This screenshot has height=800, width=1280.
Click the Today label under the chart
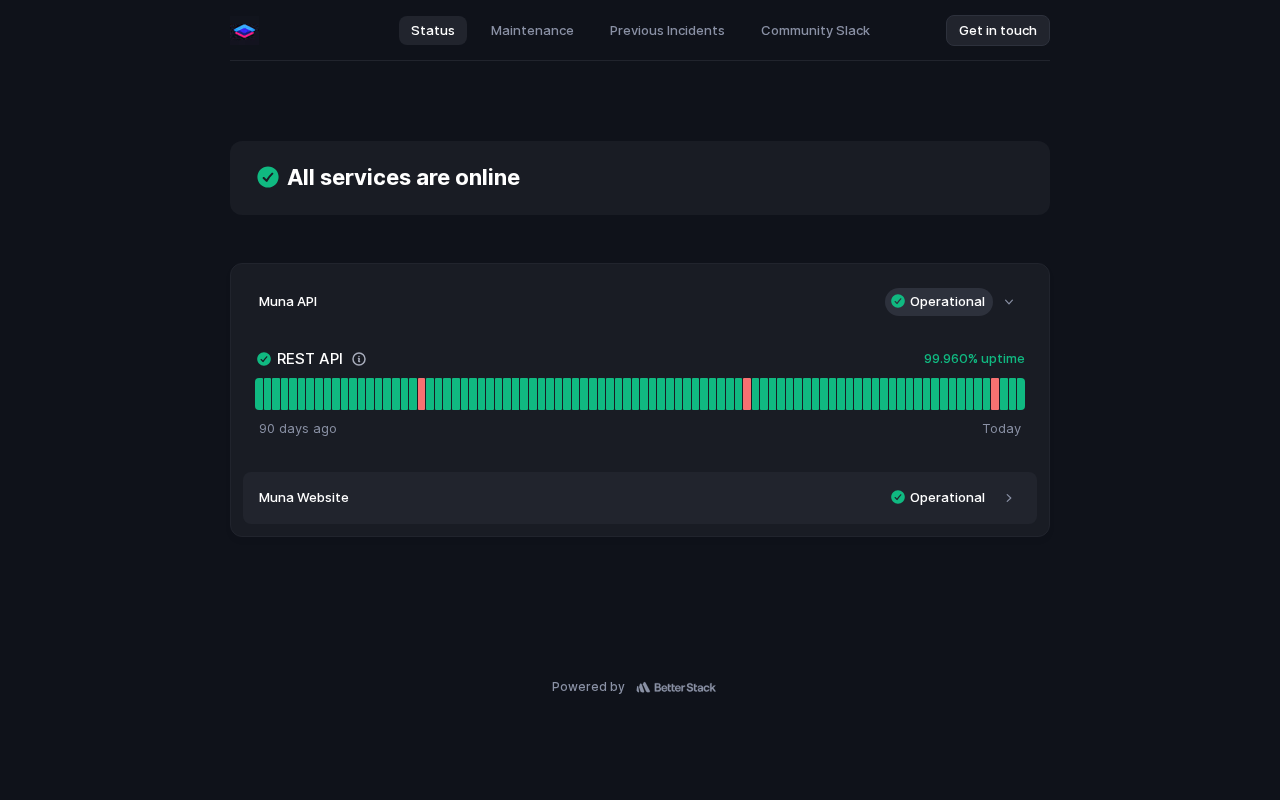pyautogui.click(x=1001, y=429)
